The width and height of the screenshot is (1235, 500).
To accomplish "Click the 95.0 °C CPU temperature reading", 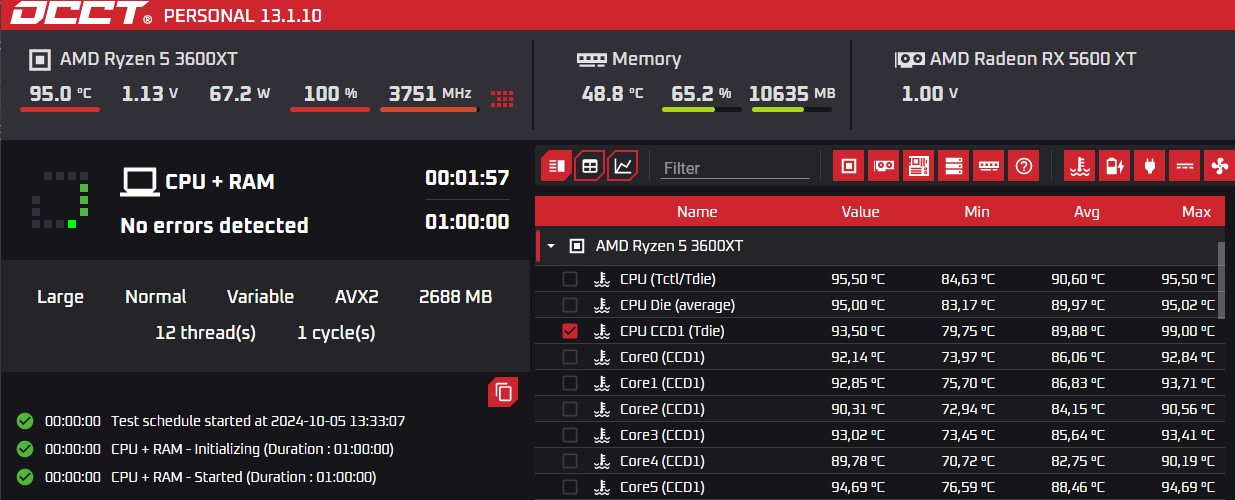I will click(61, 94).
